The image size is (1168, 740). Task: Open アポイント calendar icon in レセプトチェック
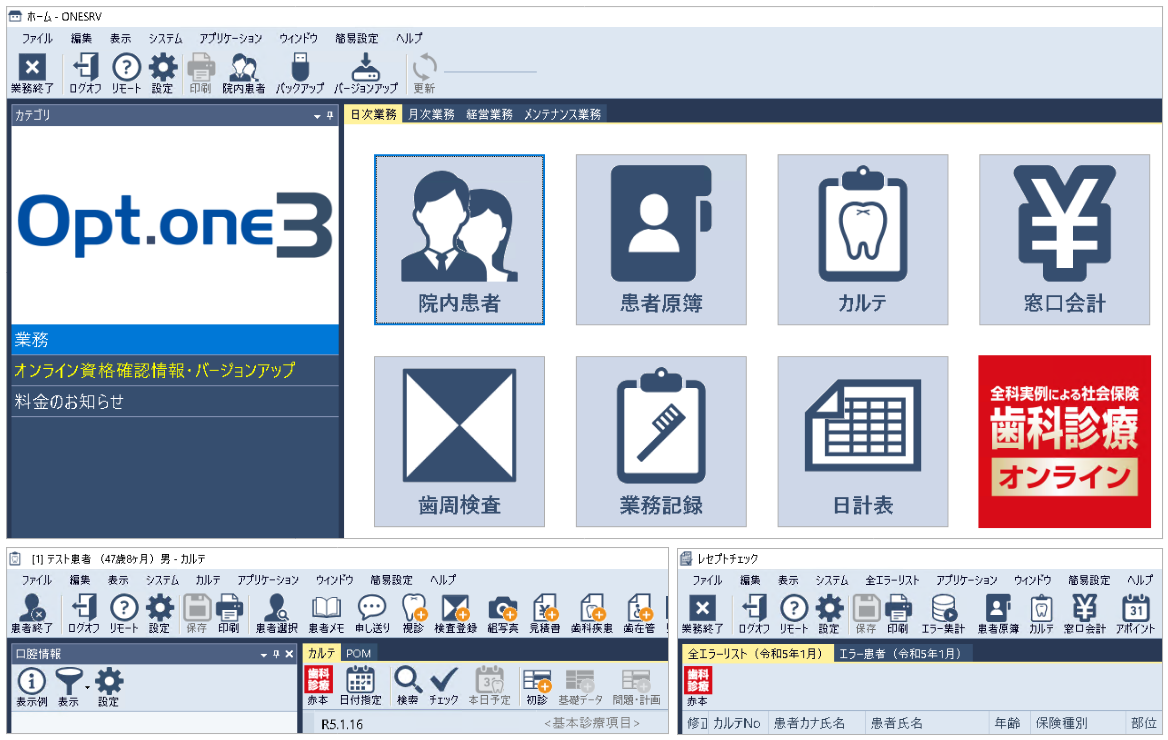pos(1135,614)
